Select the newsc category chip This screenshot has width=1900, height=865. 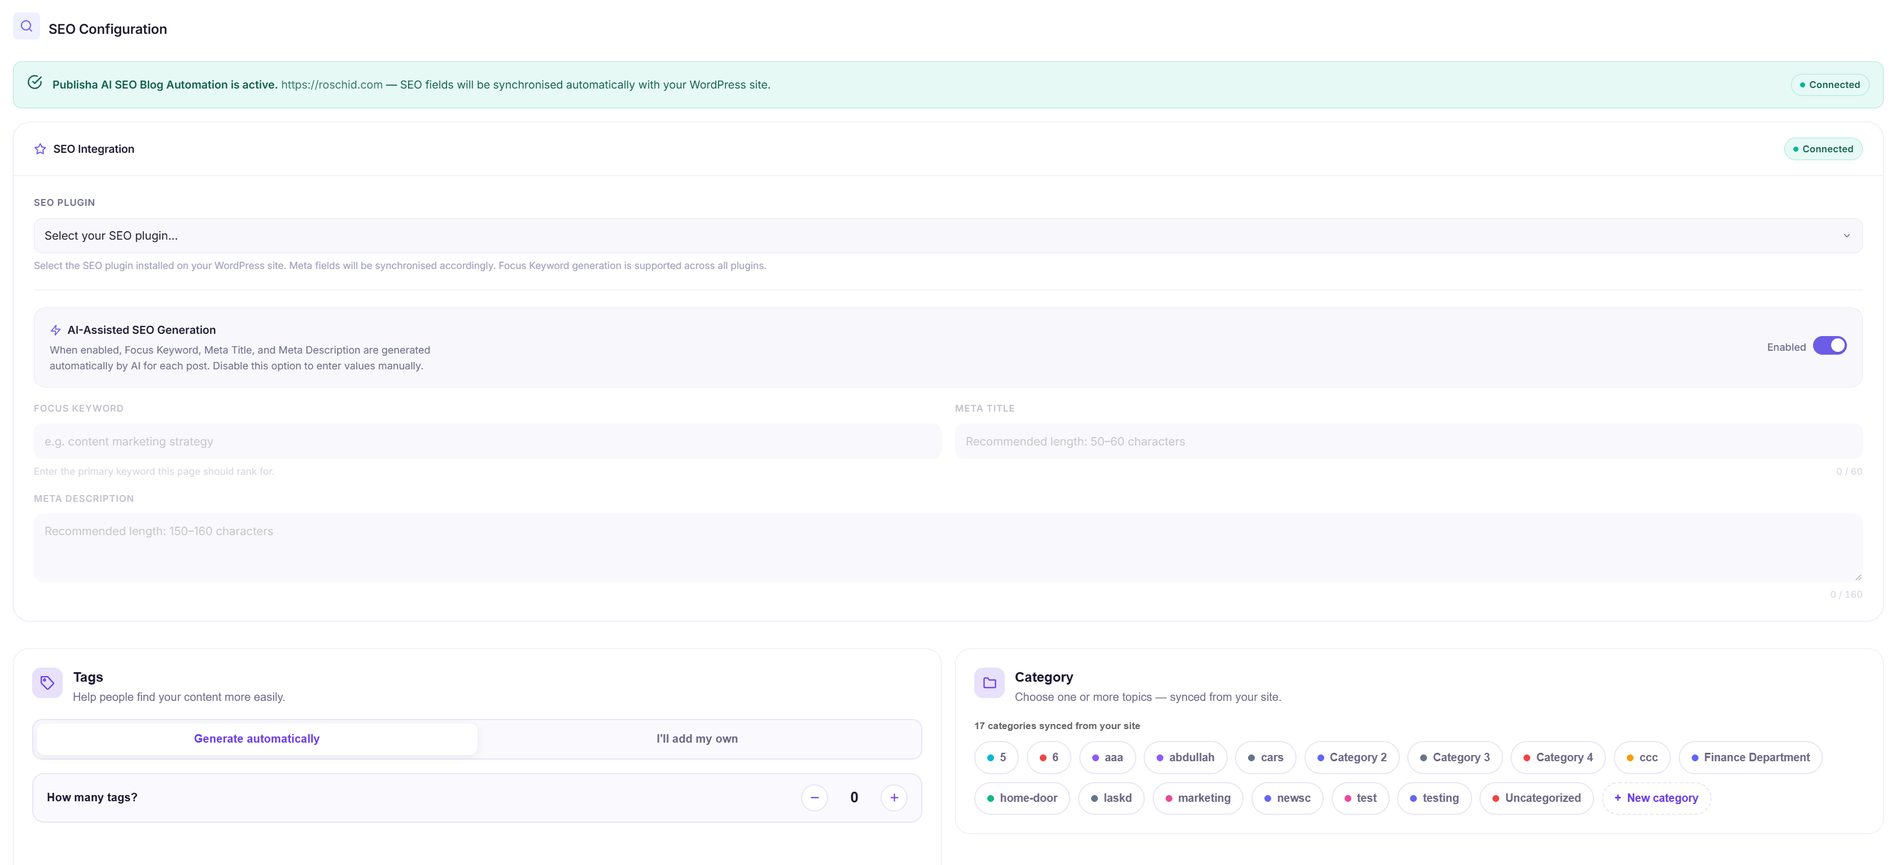click(x=1287, y=798)
